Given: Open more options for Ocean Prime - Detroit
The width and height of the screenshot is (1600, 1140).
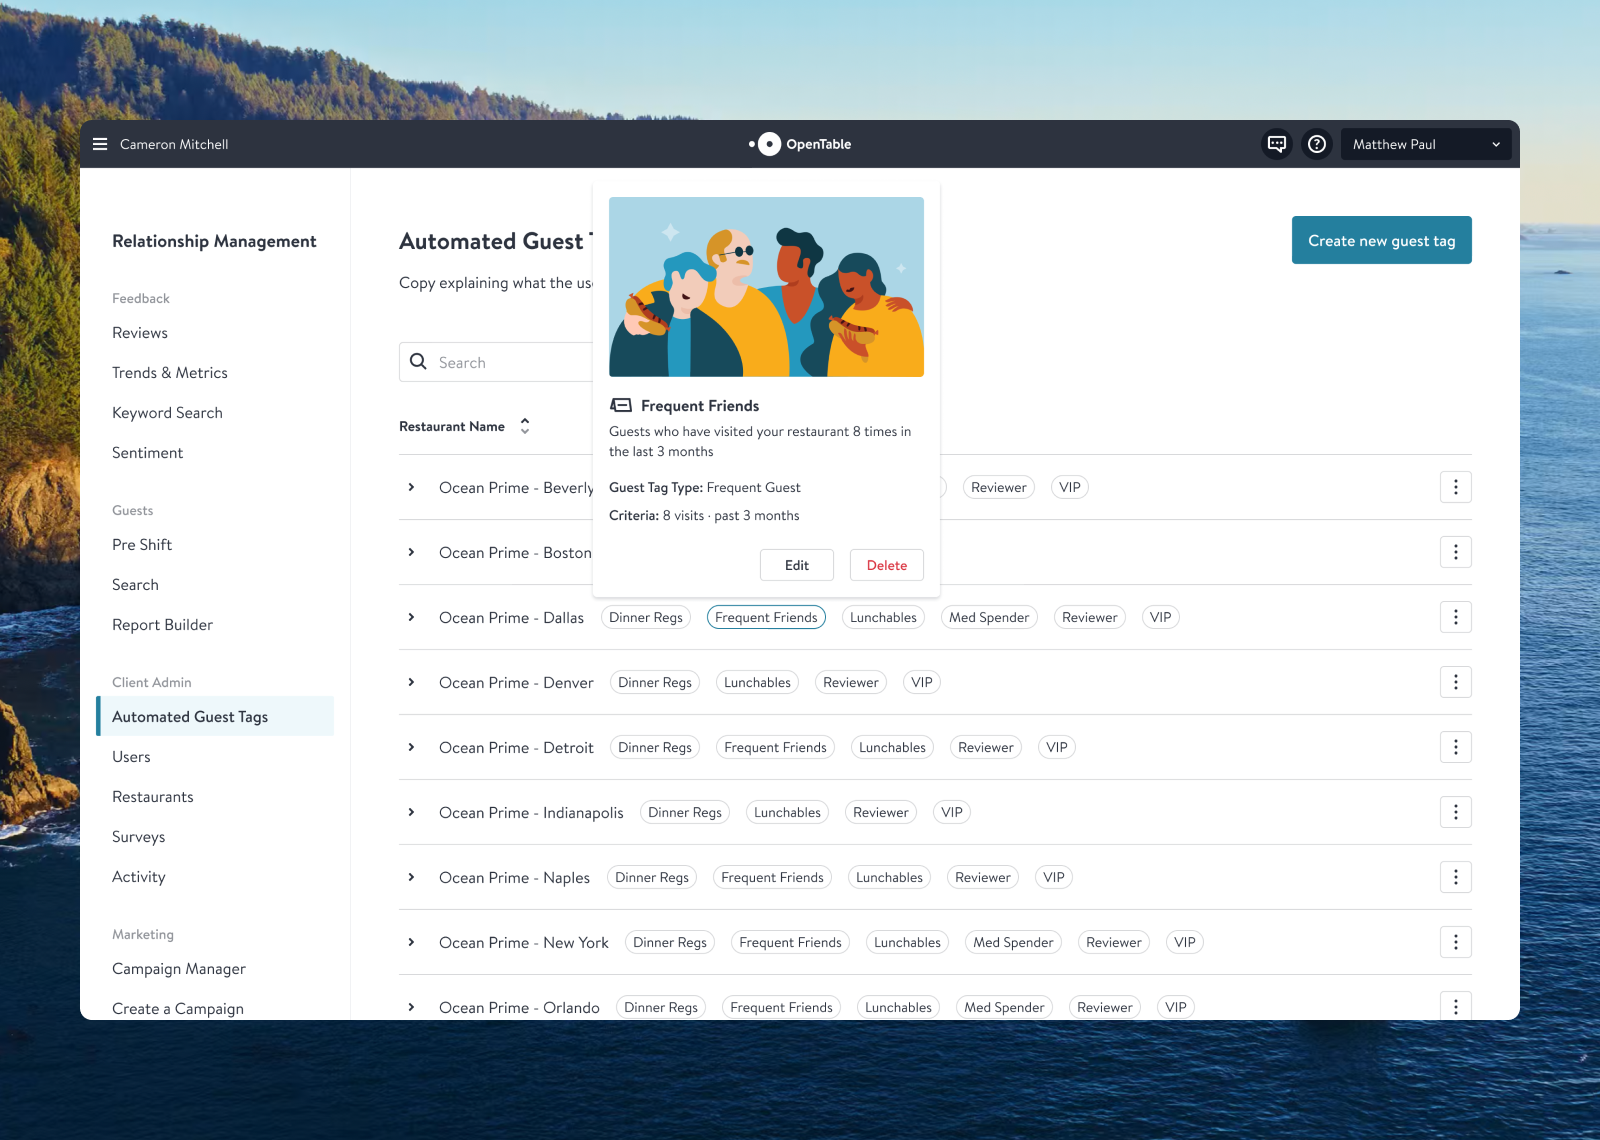Looking at the screenshot, I should (1456, 747).
